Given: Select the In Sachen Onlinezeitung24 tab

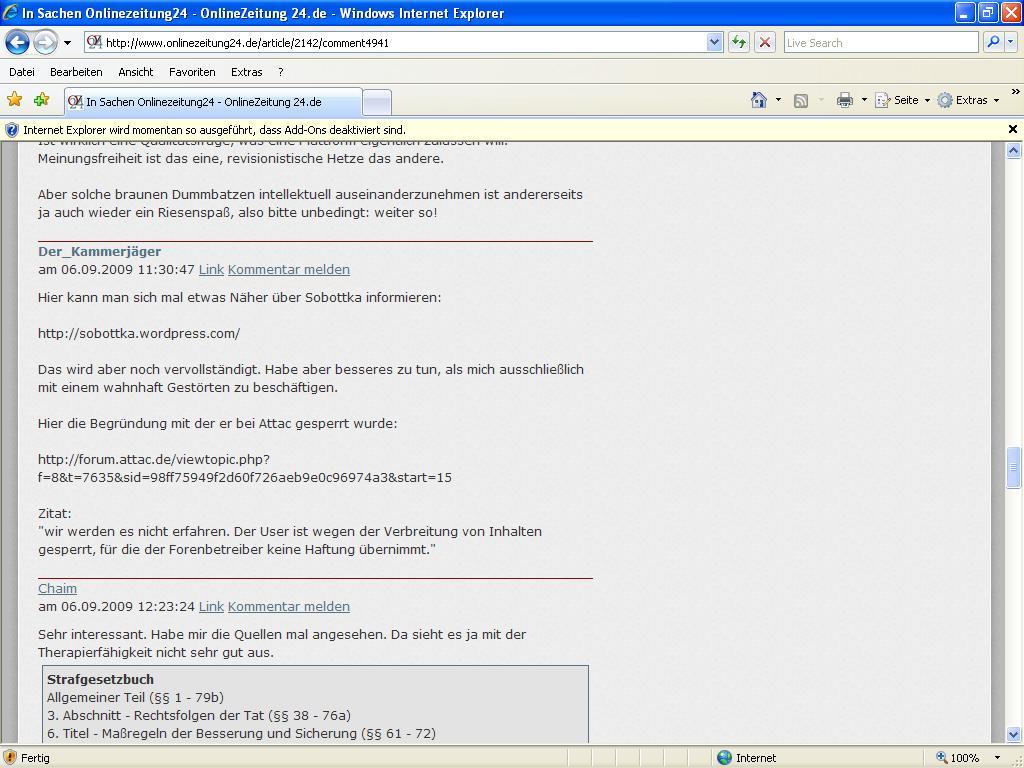Looking at the screenshot, I should click(213, 102).
